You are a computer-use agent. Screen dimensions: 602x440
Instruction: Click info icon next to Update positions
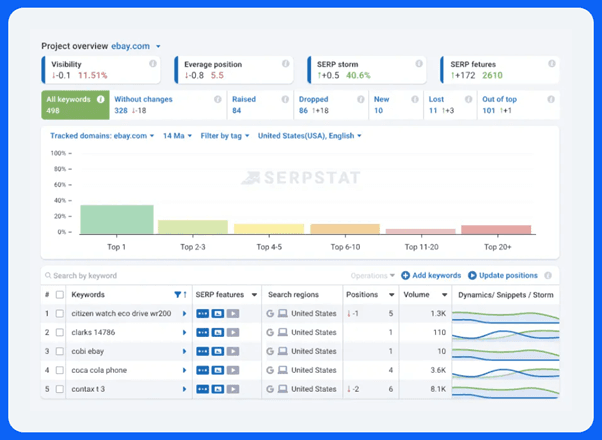point(546,275)
